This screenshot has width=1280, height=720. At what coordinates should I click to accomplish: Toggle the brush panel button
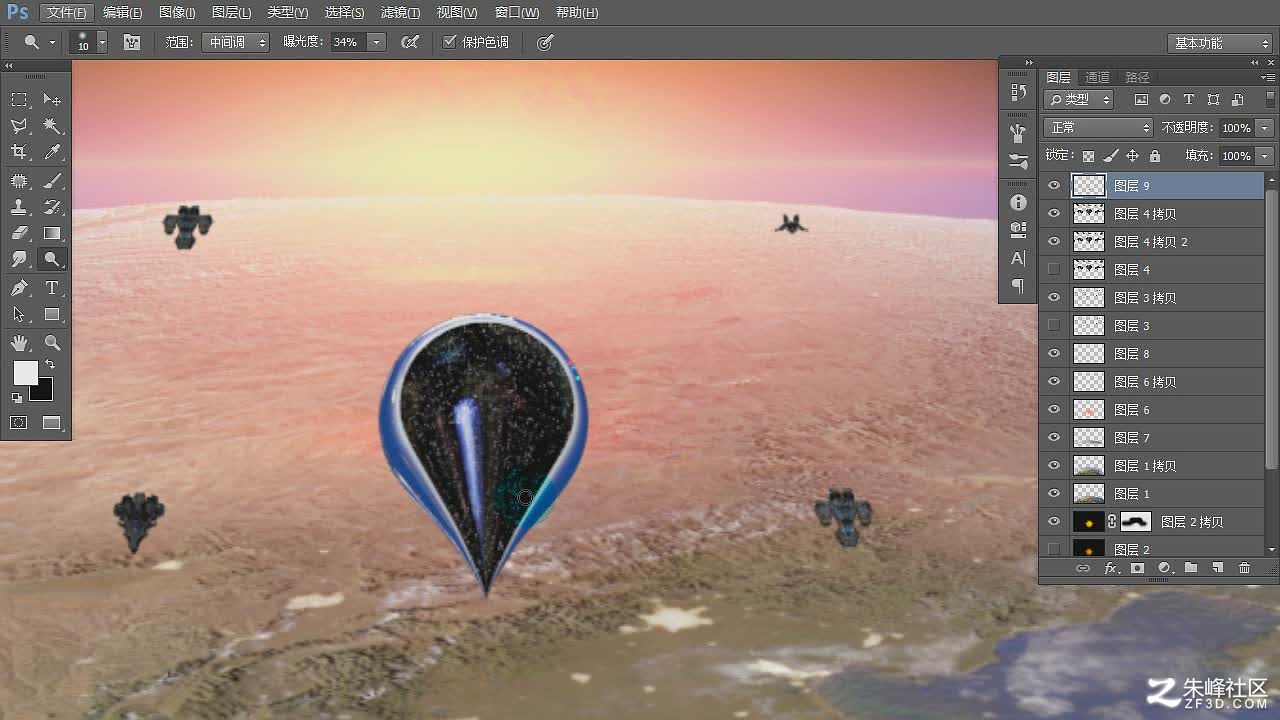tap(131, 42)
